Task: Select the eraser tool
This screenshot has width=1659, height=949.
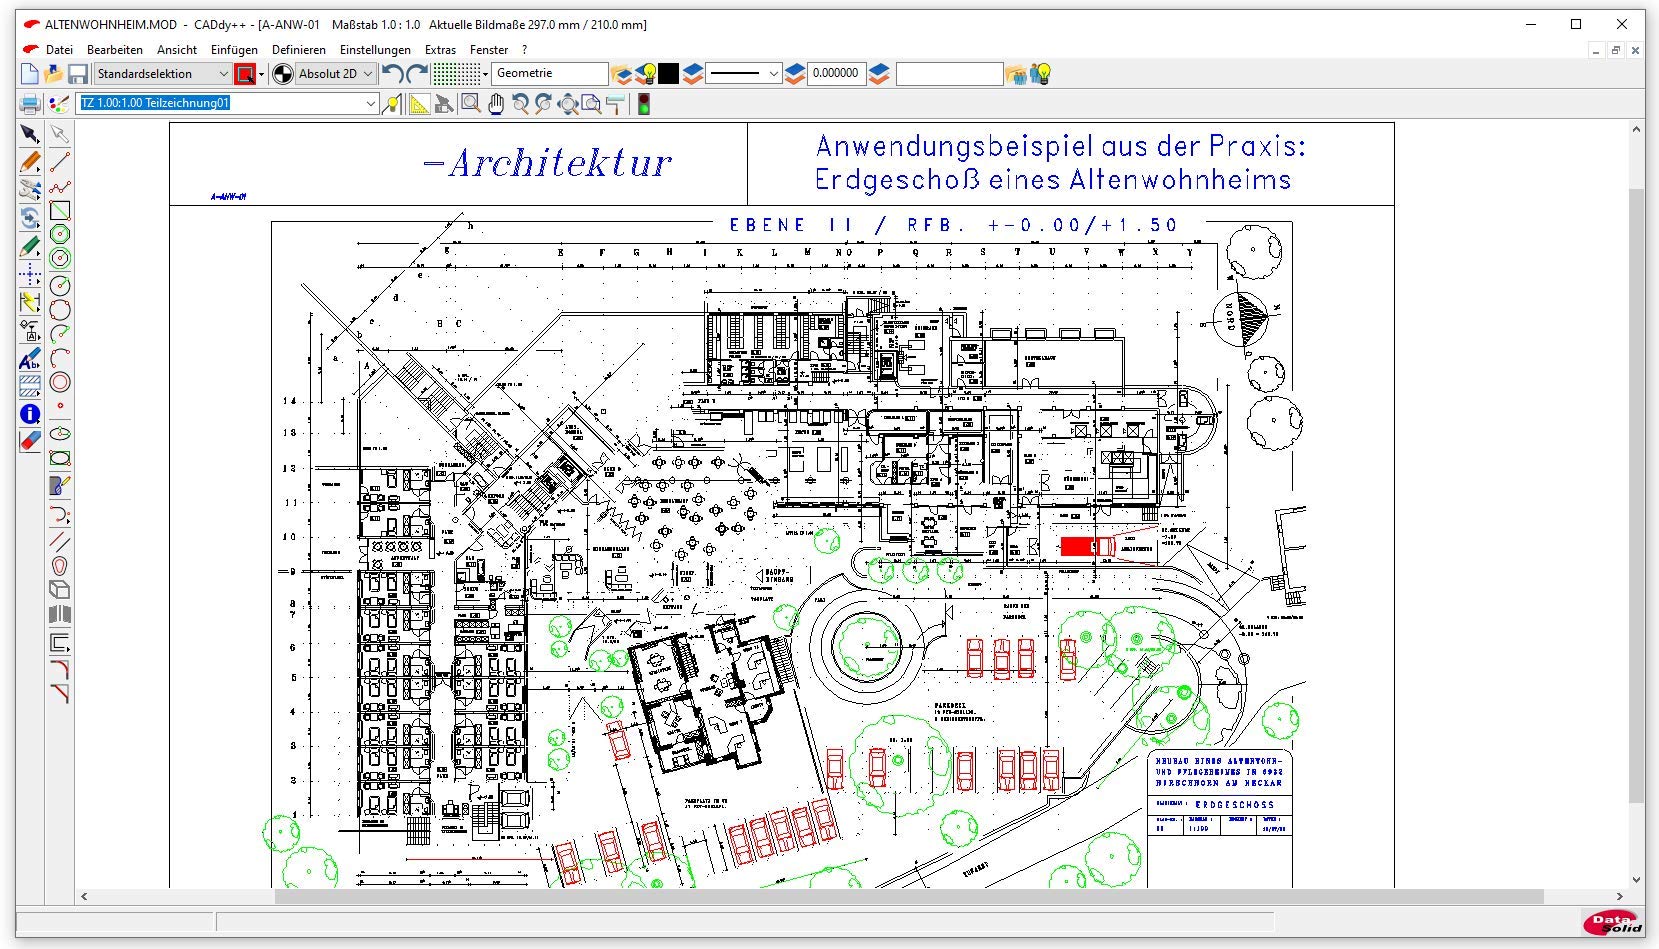Action: pyautogui.click(x=30, y=440)
